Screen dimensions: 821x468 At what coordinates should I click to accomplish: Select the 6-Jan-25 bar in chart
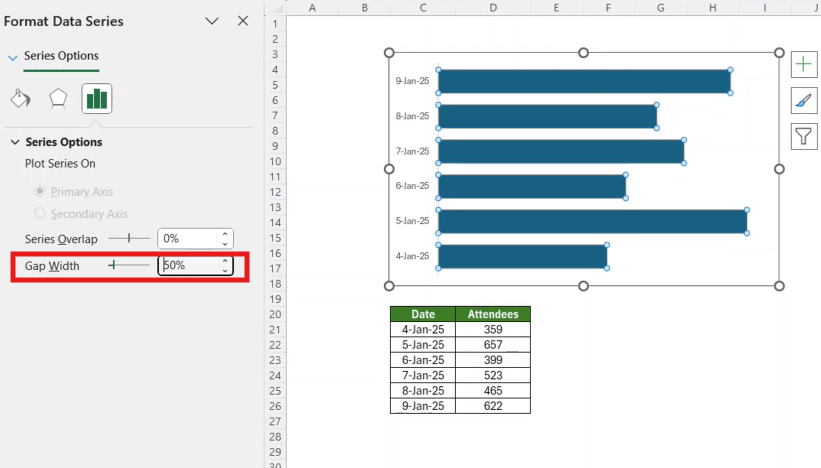pos(532,186)
